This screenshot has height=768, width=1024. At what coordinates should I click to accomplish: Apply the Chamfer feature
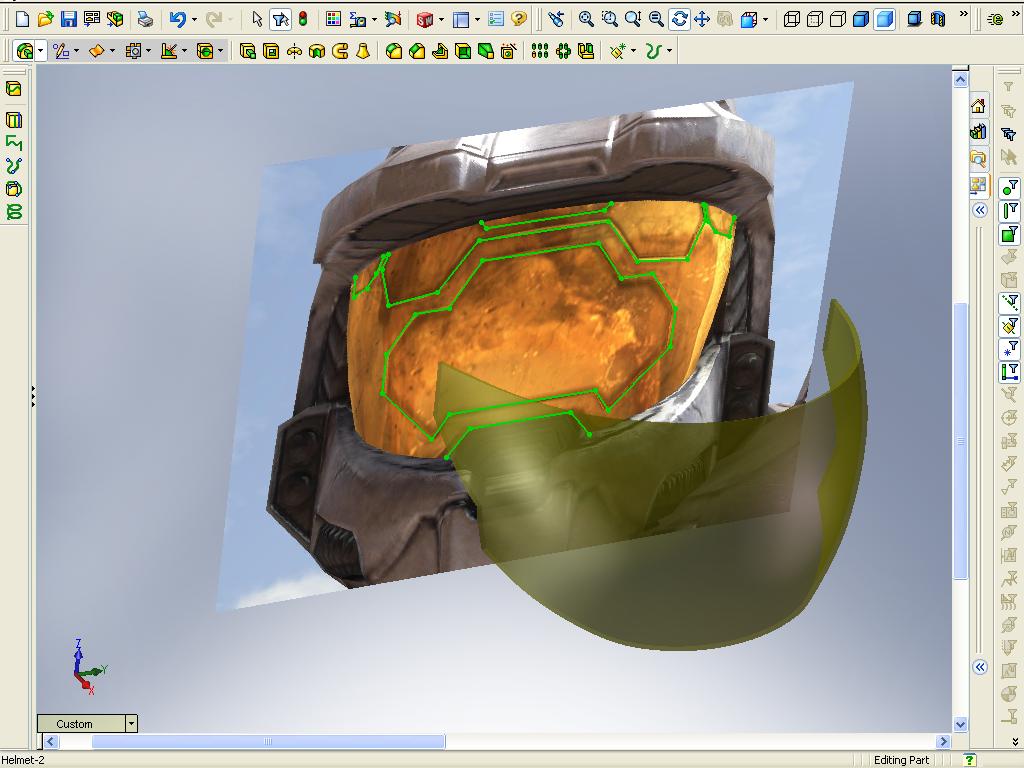[417, 50]
